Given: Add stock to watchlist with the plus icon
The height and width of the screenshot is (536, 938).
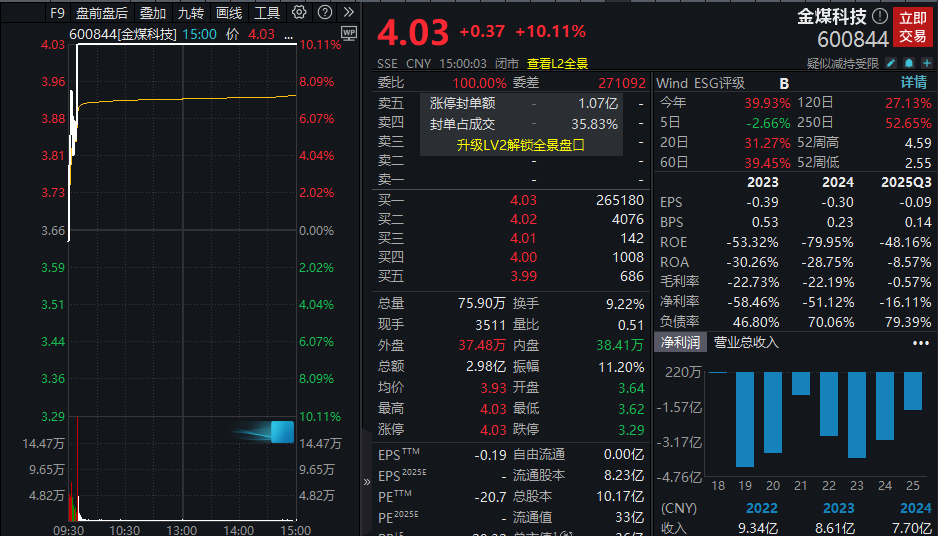Looking at the screenshot, I should pyautogui.click(x=927, y=63).
